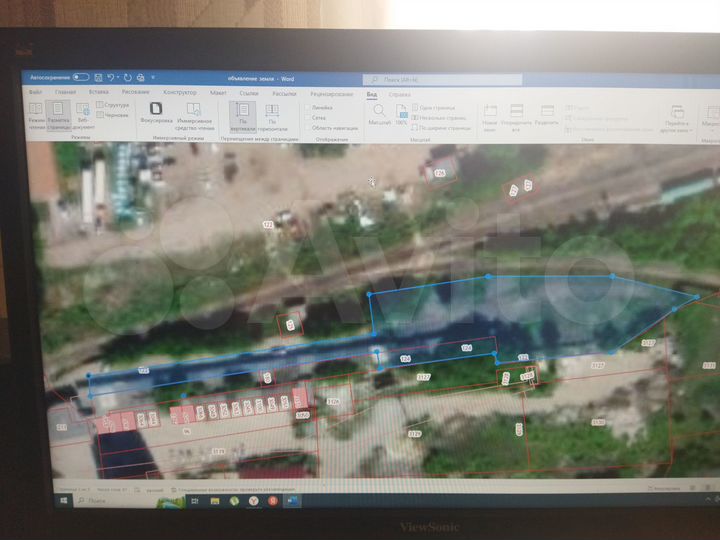Click the quick print icon in title bar
The width and height of the screenshot is (720, 540).
point(141,78)
